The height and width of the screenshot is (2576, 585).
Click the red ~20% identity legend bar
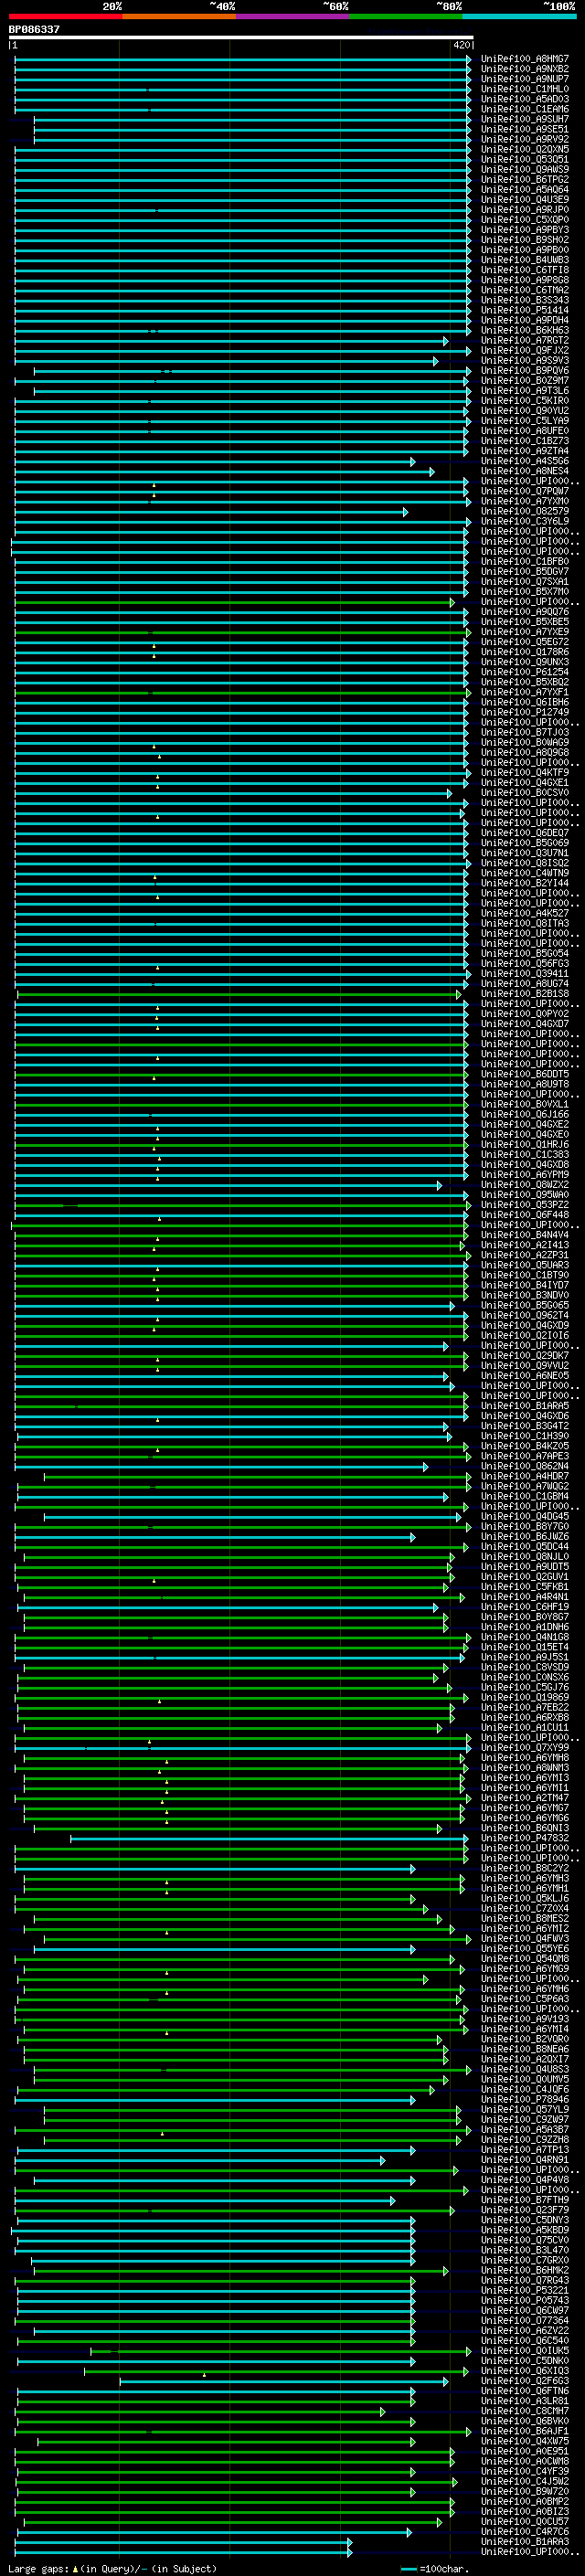pos(65,16)
